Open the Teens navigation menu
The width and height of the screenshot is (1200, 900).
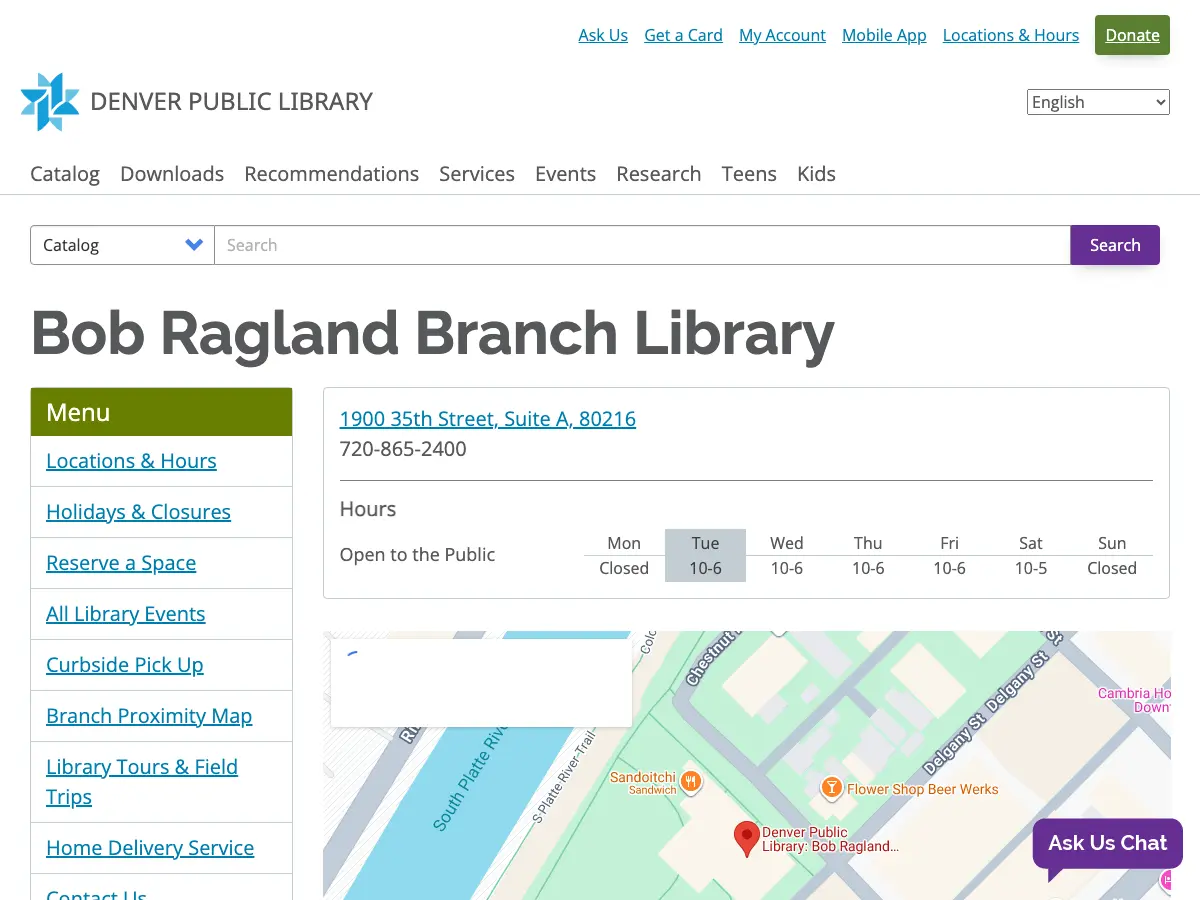[x=749, y=174]
